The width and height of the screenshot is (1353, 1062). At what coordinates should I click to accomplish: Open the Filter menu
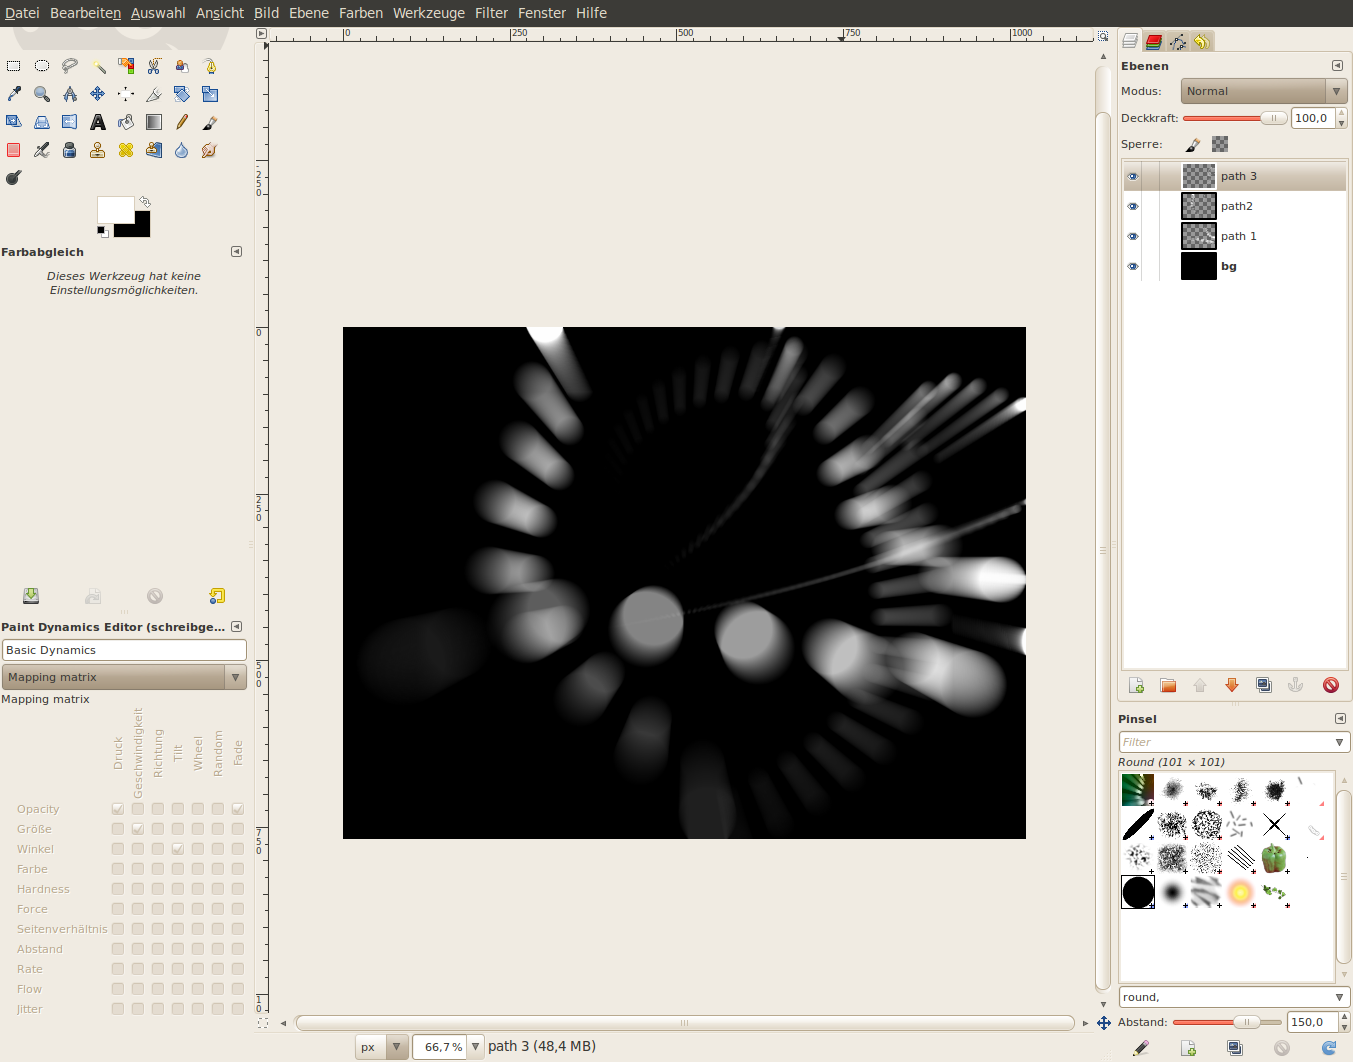[491, 13]
